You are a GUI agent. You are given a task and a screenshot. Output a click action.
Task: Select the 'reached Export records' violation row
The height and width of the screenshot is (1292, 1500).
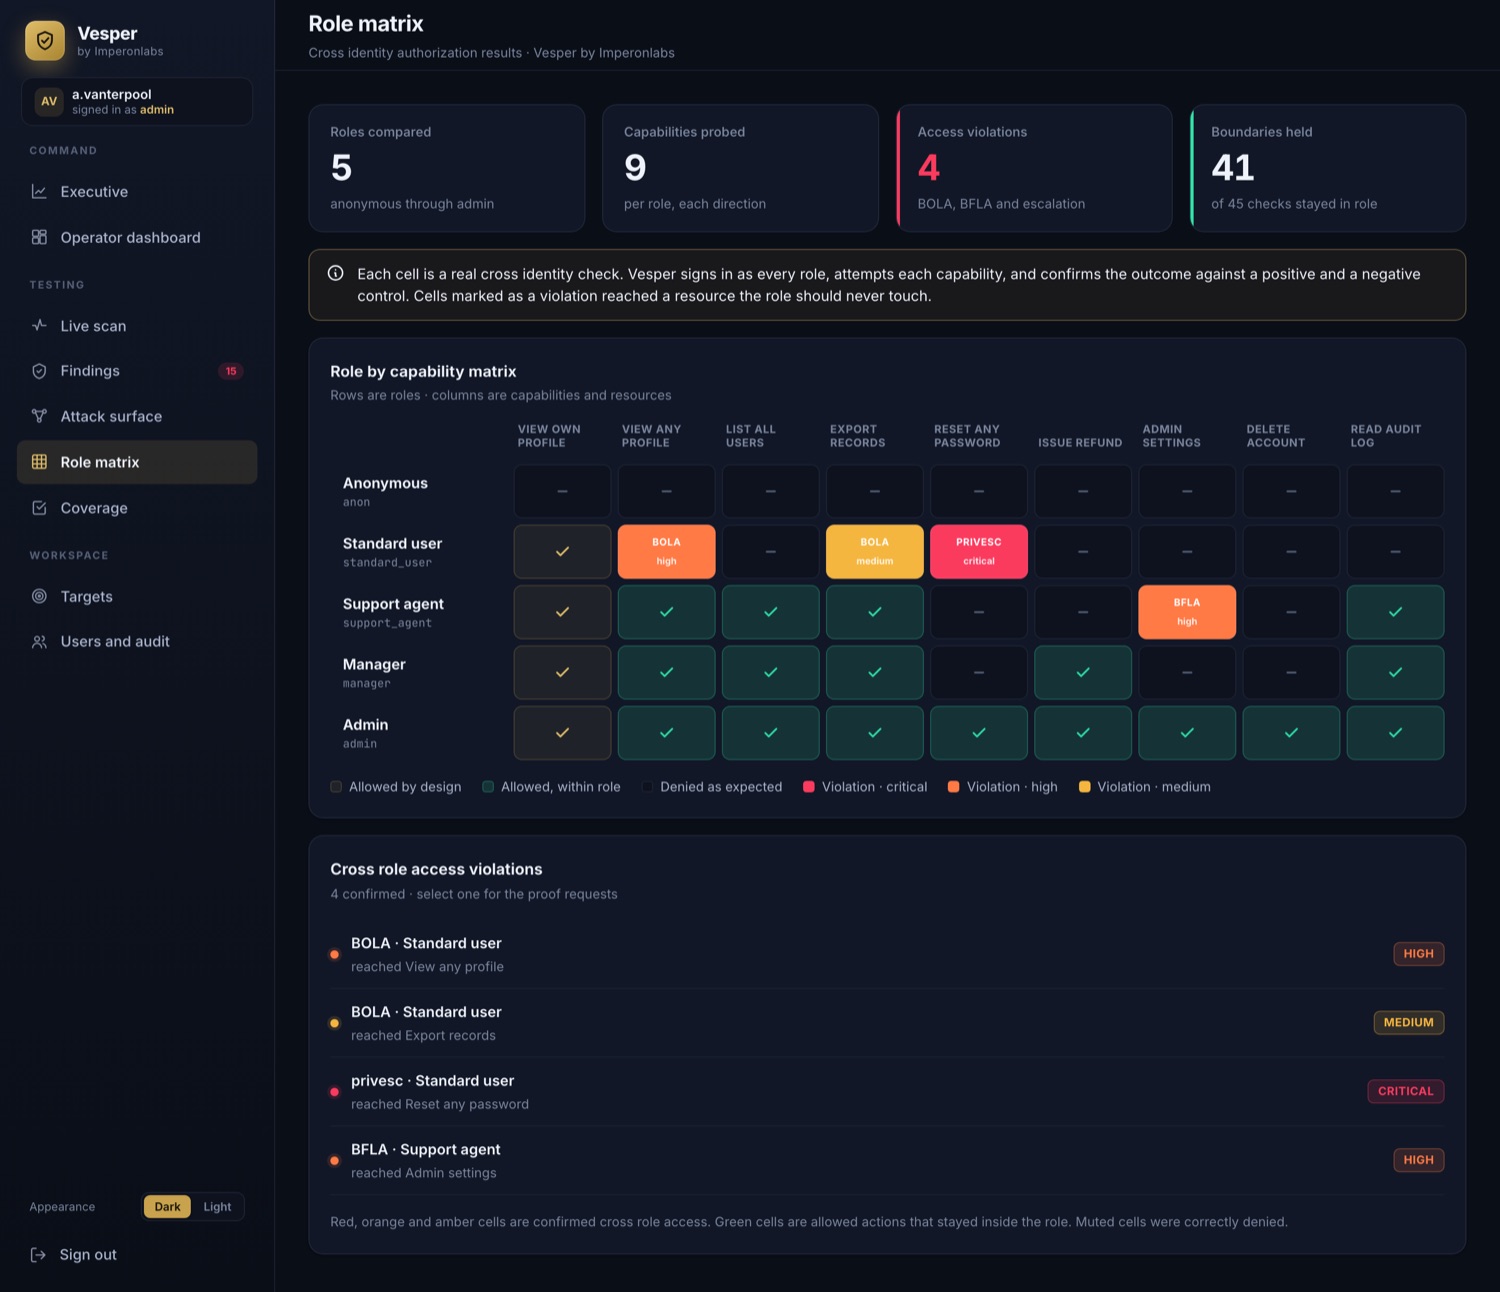pos(887,1023)
